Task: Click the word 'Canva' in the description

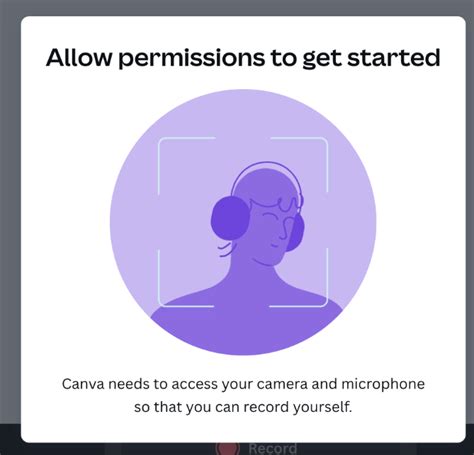Action: coord(83,384)
